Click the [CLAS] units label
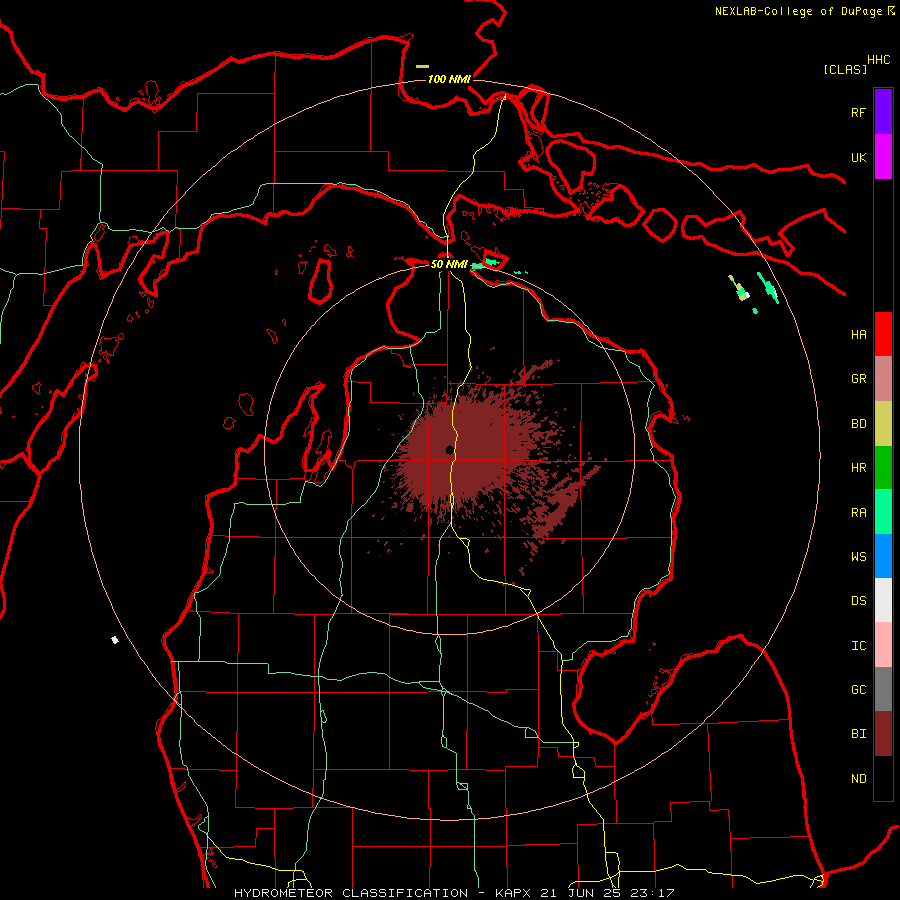Image resolution: width=900 pixels, height=900 pixels. (845, 69)
